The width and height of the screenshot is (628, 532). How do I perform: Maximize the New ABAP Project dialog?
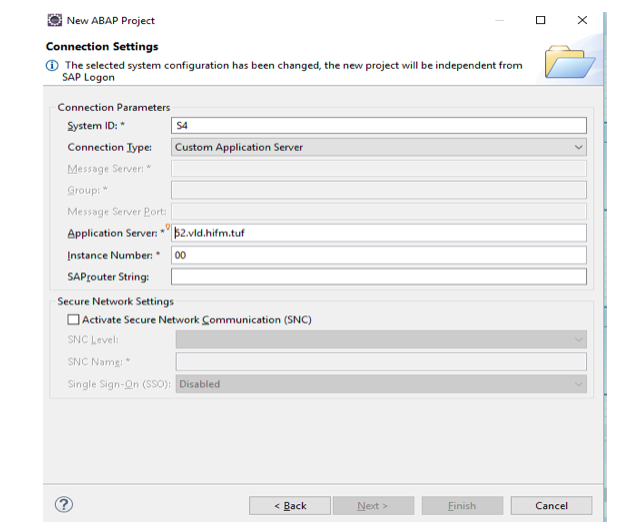pos(540,20)
